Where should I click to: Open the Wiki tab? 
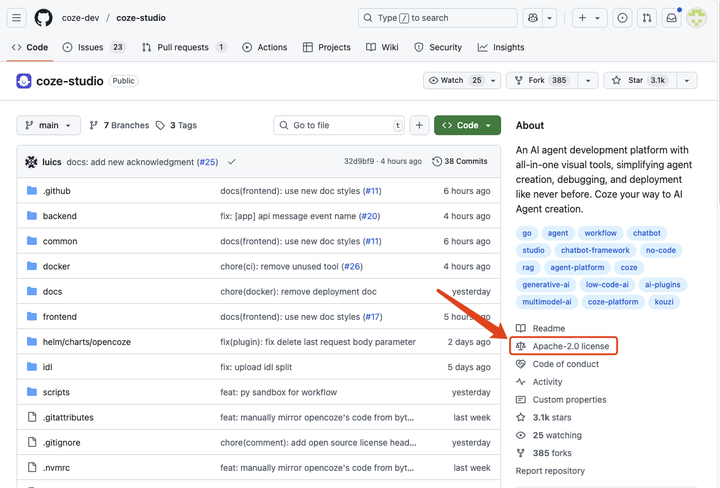coord(382,47)
